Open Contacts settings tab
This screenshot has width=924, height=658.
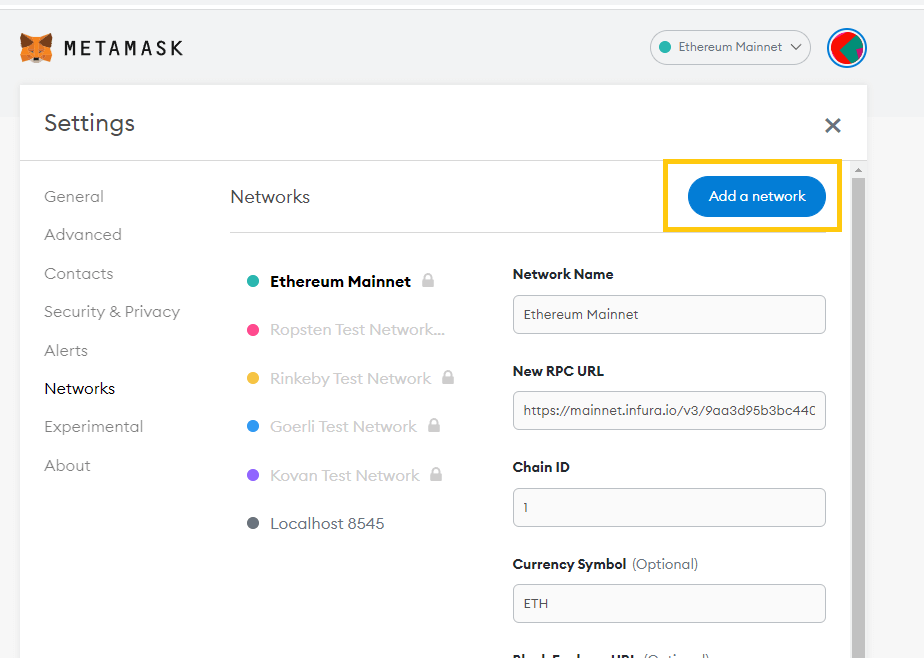coord(78,273)
